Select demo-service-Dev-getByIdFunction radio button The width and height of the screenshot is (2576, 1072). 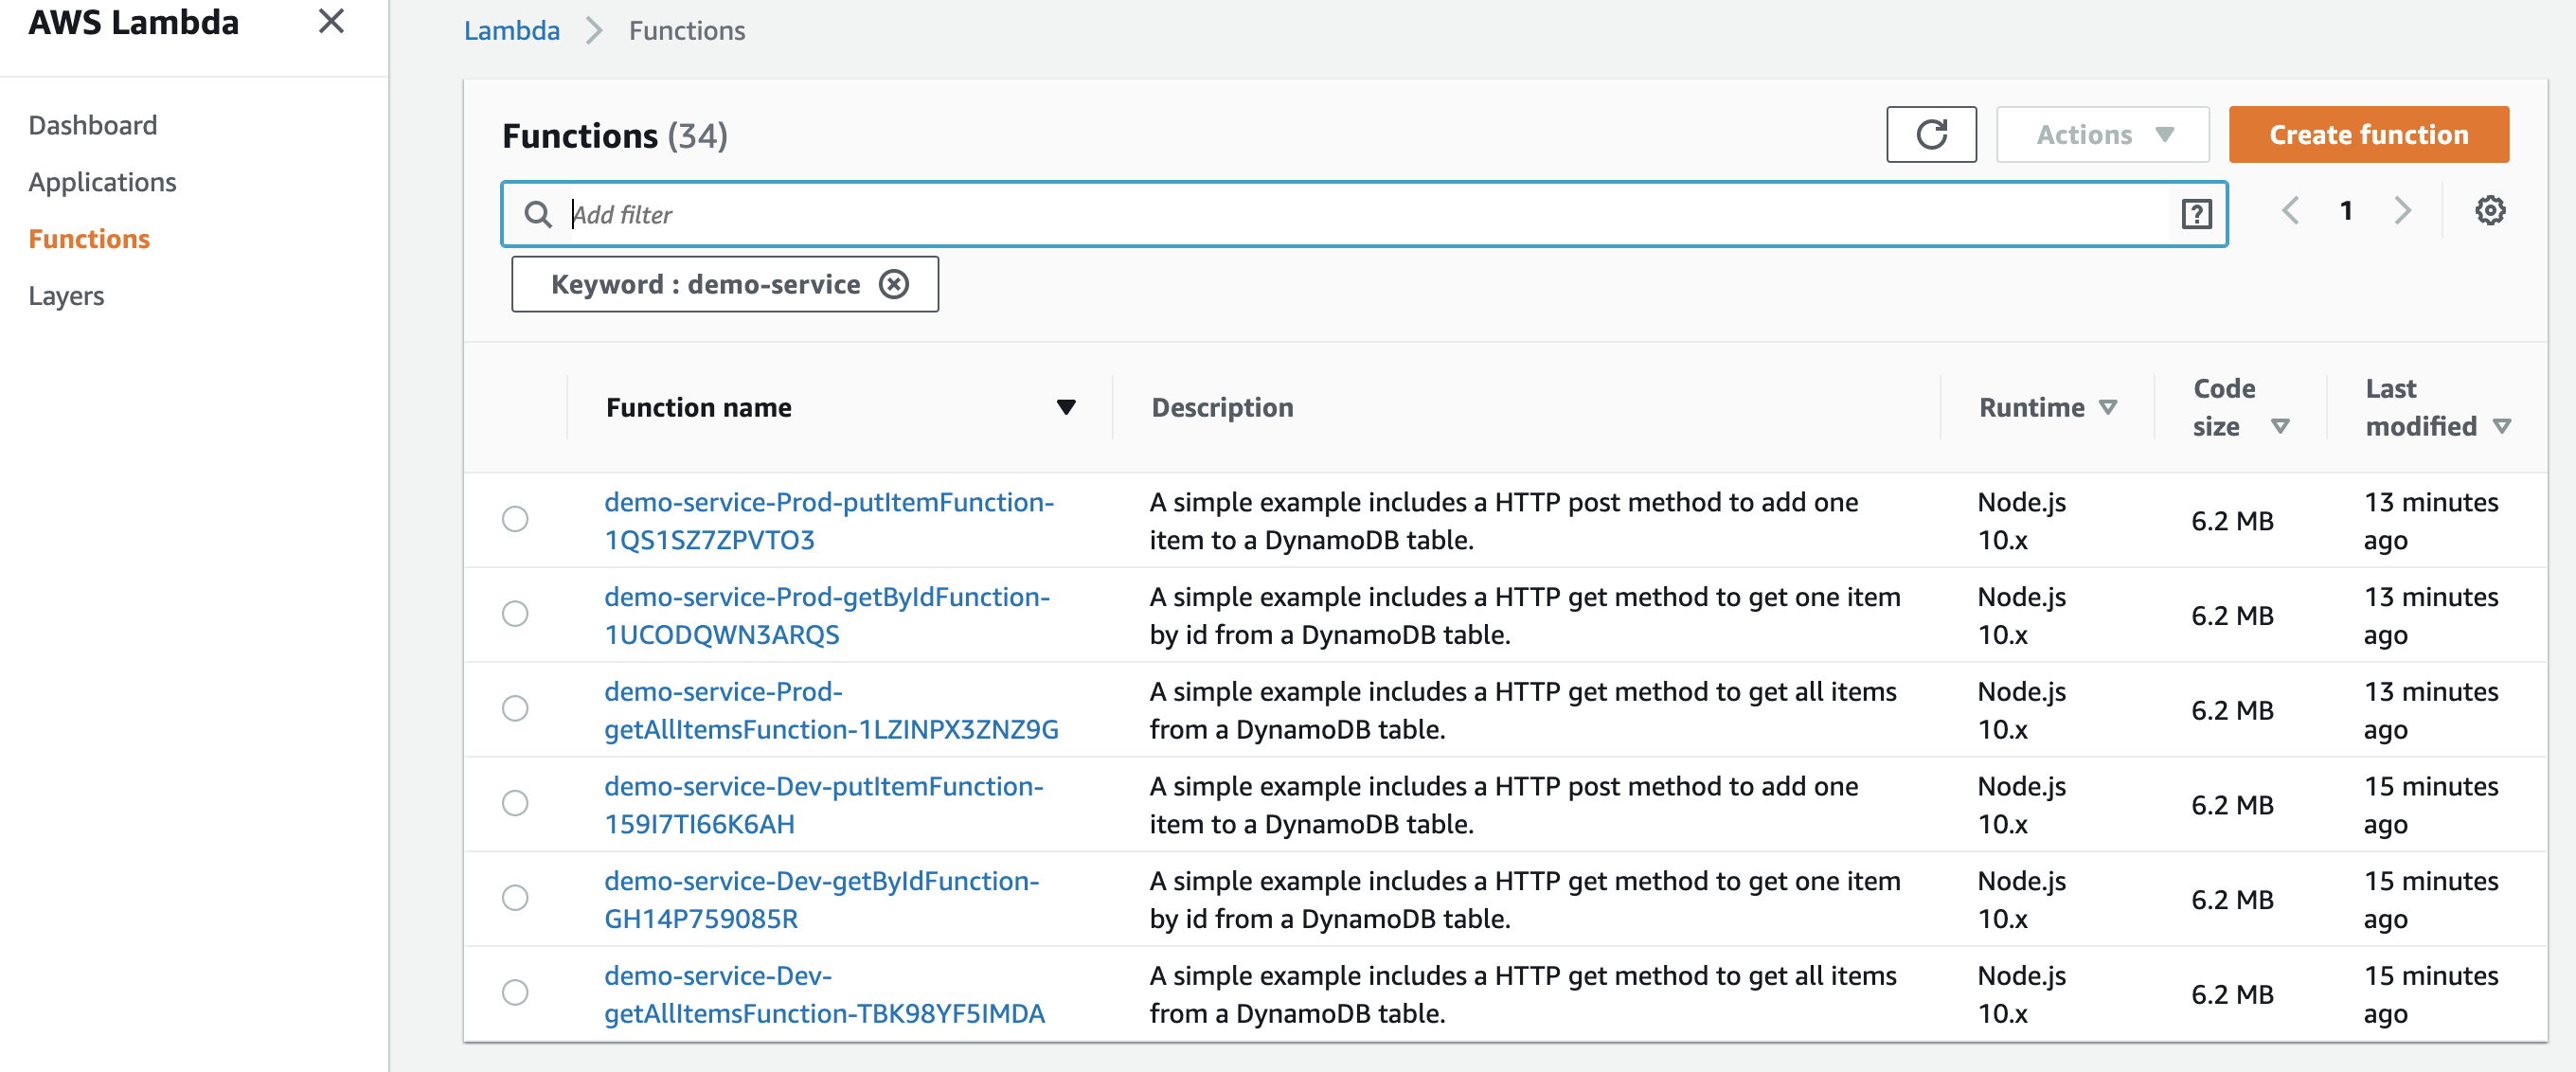point(515,898)
